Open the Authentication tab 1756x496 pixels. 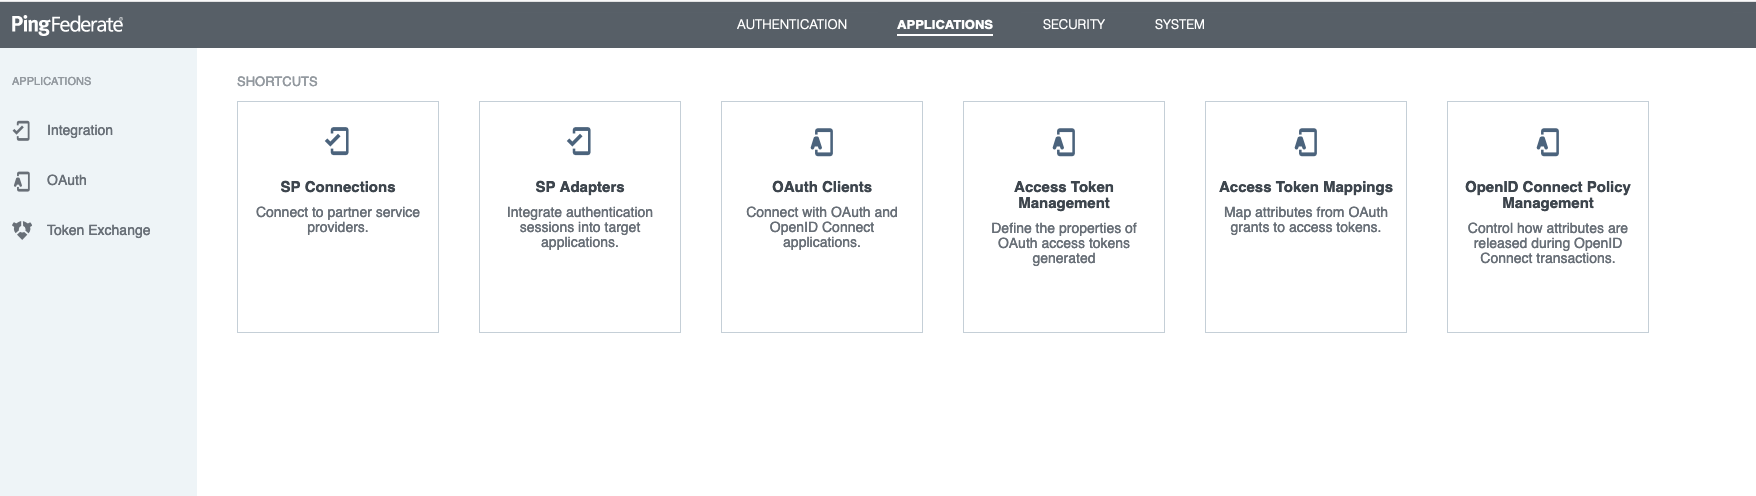(x=791, y=24)
